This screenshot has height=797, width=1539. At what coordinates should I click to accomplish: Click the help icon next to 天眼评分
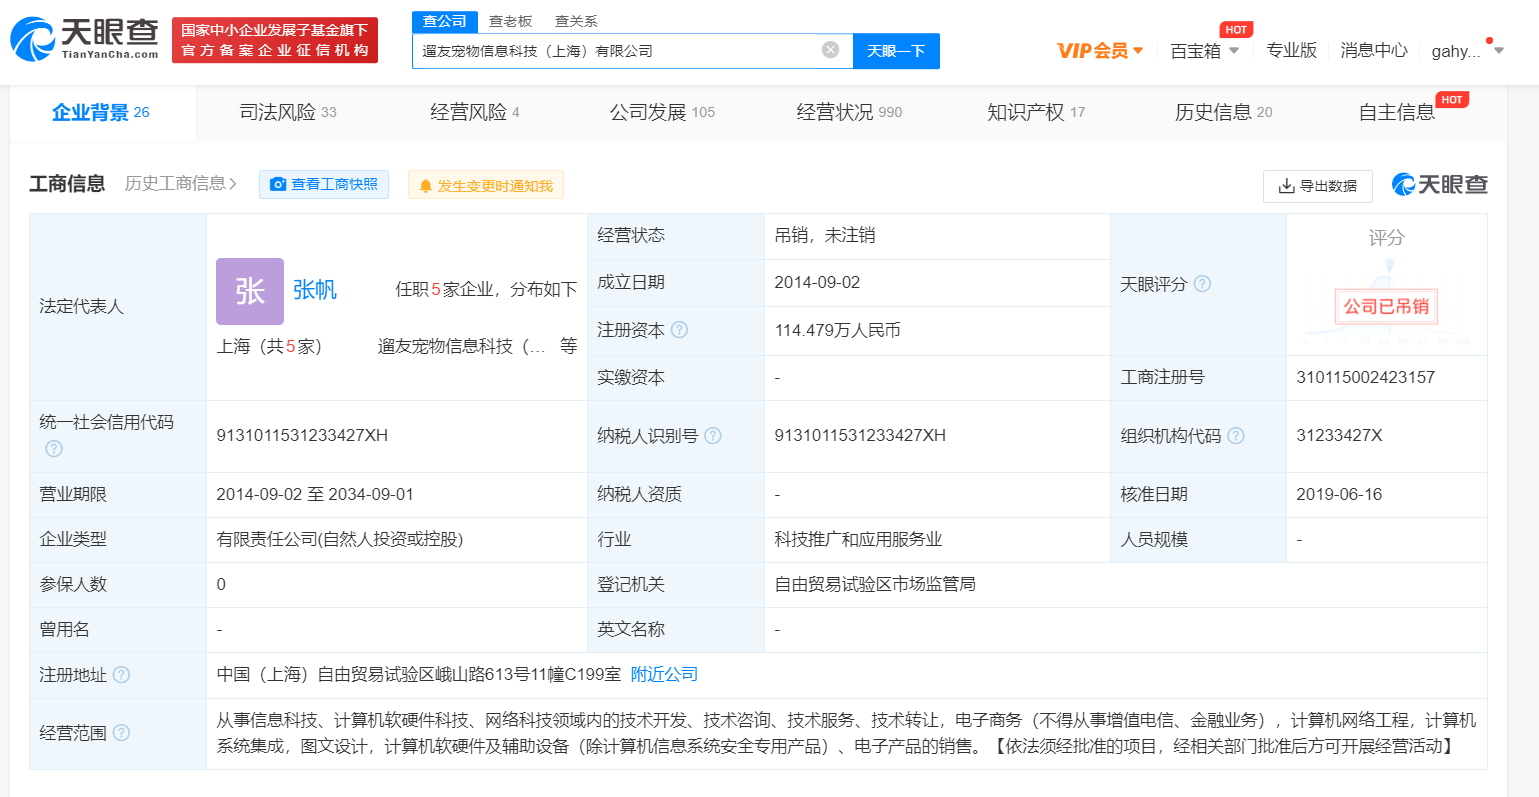(x=1203, y=284)
